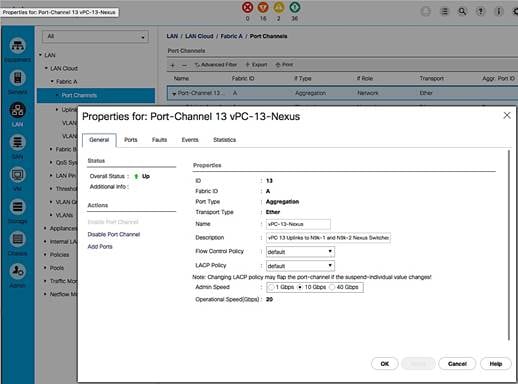Image resolution: width=518 pixels, height=384 pixels.
Task: Select Port Channels in navigation tree
Action: coord(96,95)
